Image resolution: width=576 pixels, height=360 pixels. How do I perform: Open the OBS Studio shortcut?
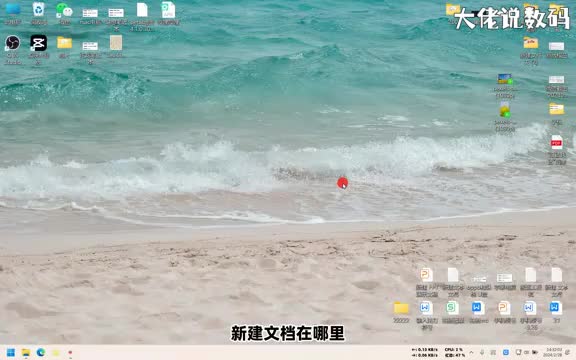12,43
